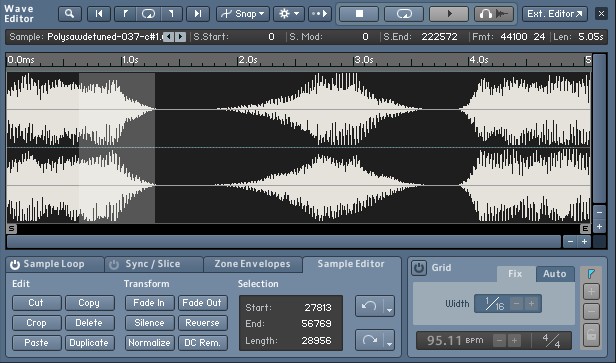The width and height of the screenshot is (616, 363).
Task: Click the loop jump icon in navigation group
Action: [148, 14]
